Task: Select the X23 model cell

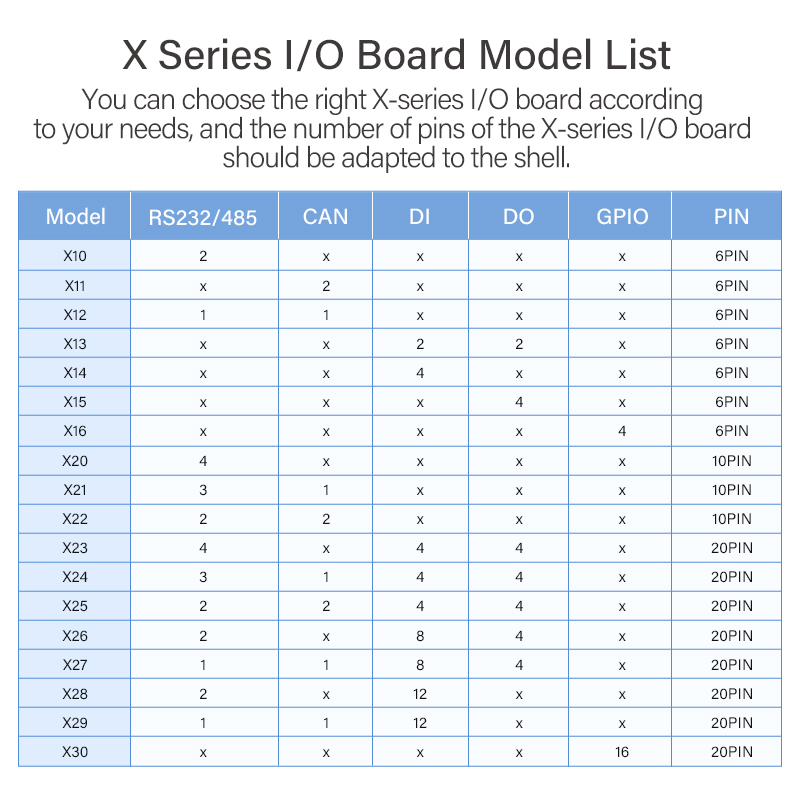Action: [75, 548]
